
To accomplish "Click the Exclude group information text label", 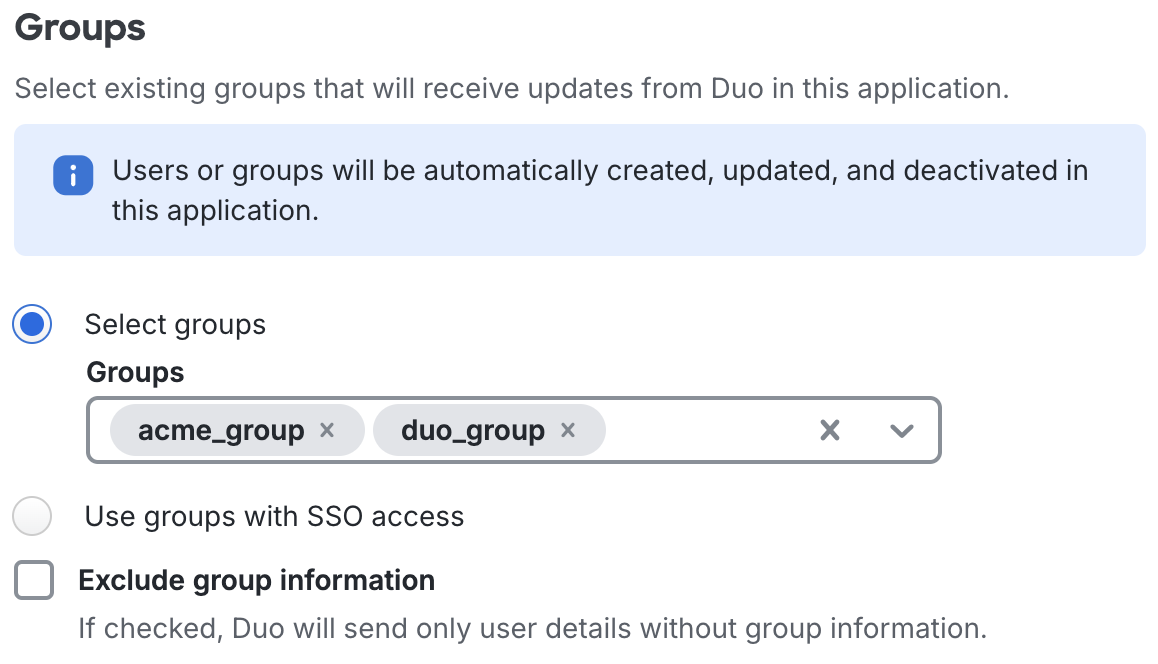I will (x=255, y=579).
